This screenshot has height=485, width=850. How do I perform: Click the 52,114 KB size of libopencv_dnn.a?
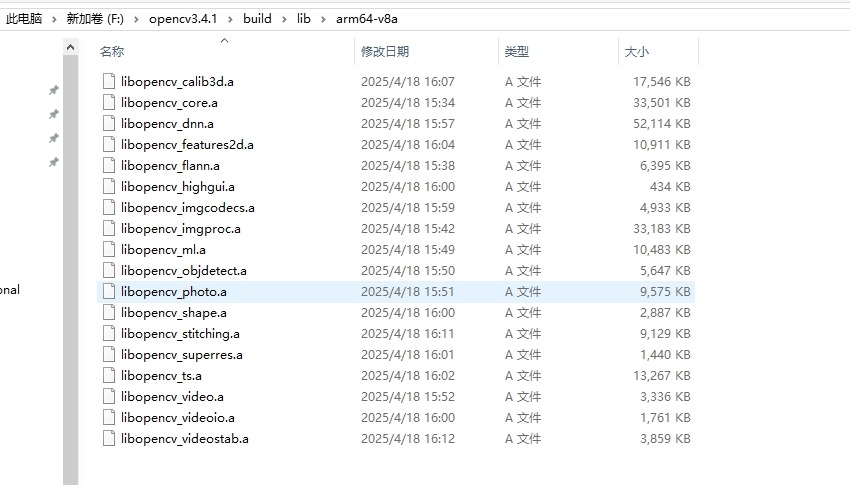(662, 124)
